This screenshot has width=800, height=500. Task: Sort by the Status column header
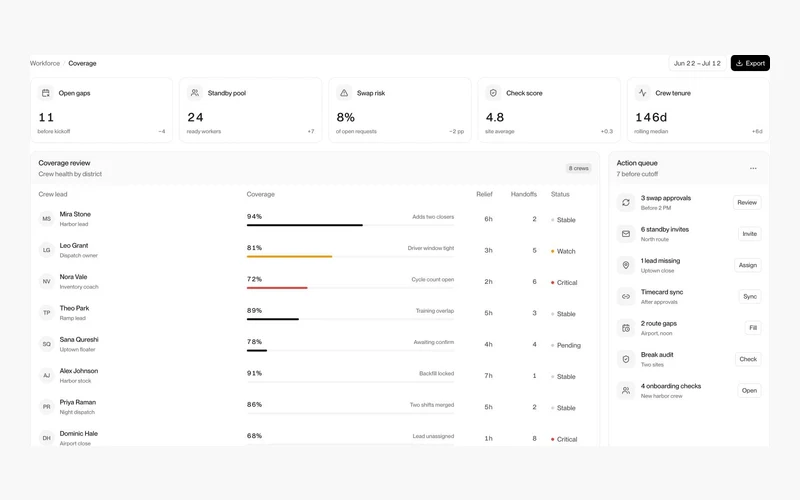point(560,194)
